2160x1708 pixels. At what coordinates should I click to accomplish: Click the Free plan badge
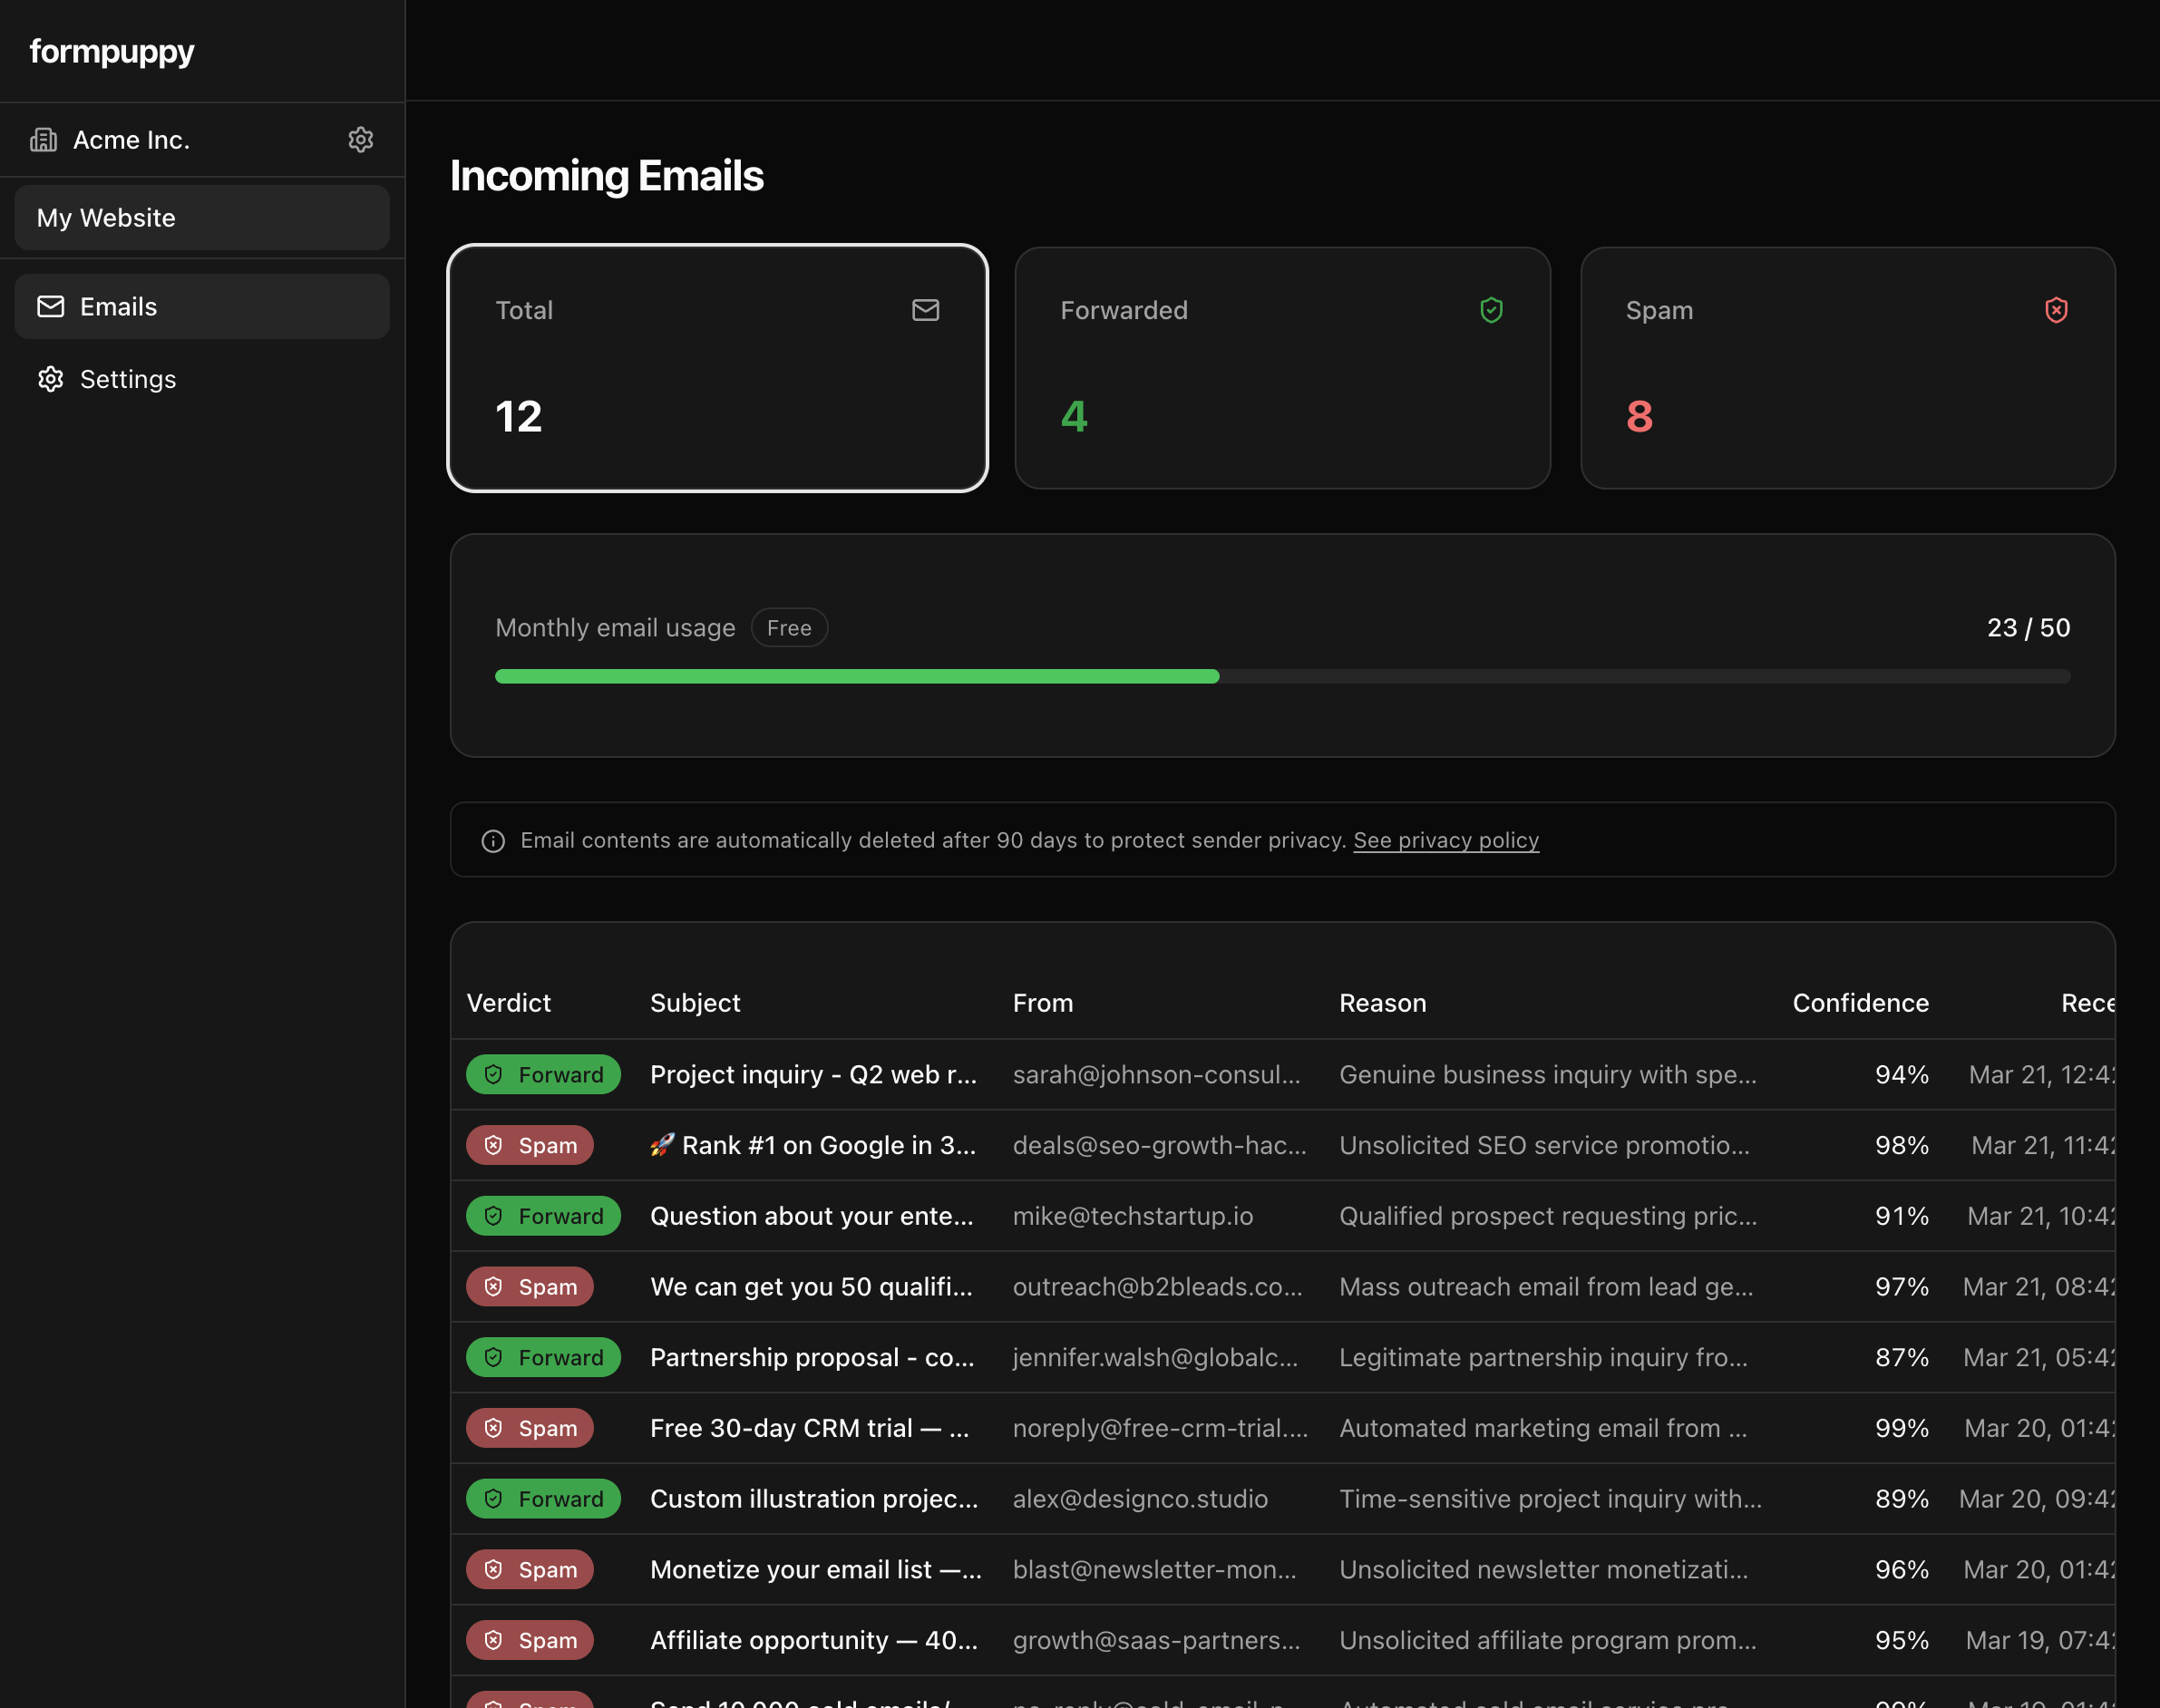[788, 628]
